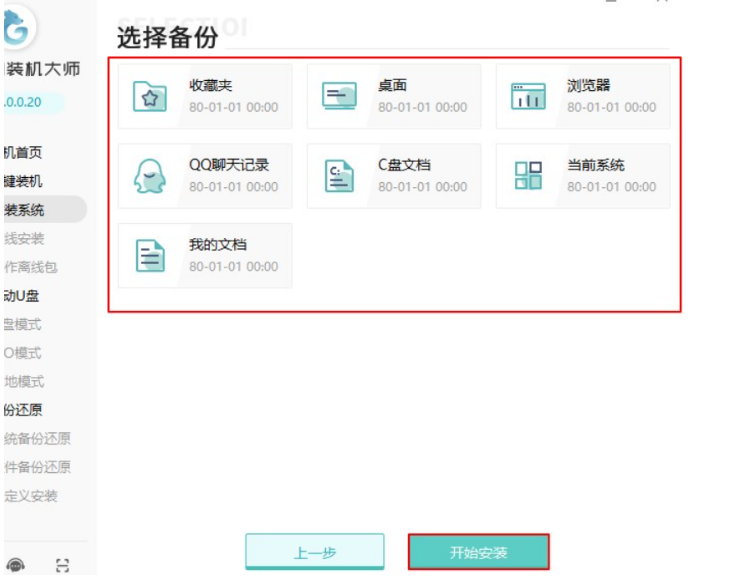
Task: Click the 当前系统 grid icon
Action: (x=528, y=176)
